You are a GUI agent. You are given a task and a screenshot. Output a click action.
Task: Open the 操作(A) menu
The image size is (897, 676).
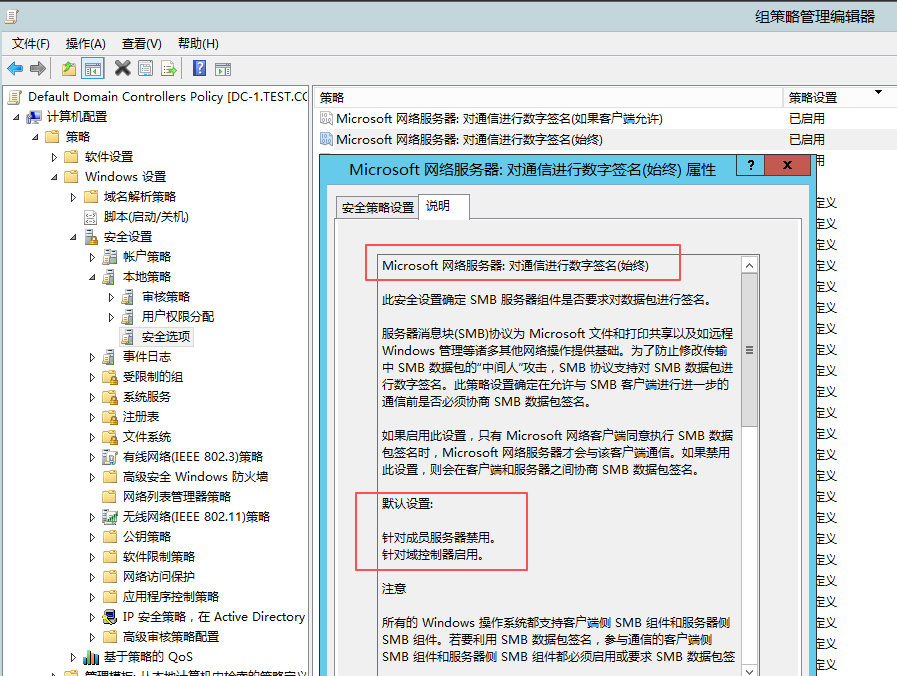(x=85, y=44)
